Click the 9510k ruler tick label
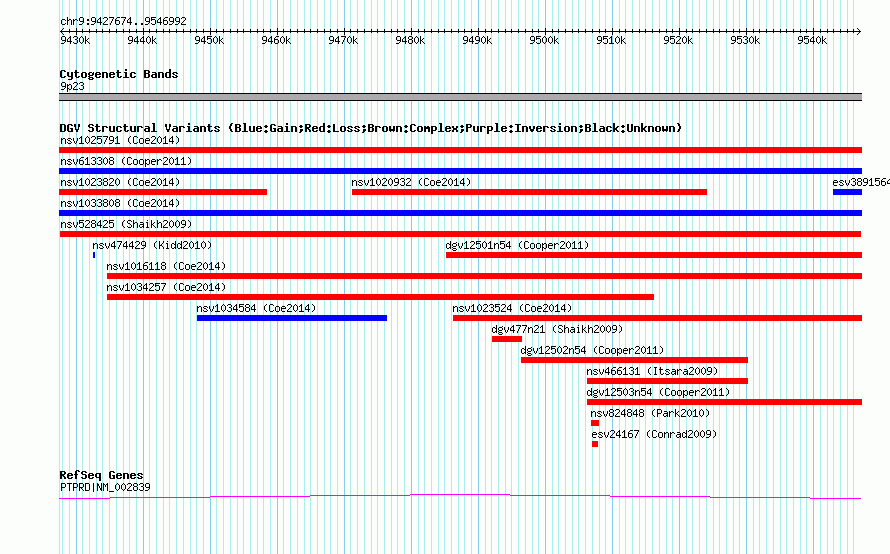The width and height of the screenshot is (890, 554). click(x=611, y=40)
